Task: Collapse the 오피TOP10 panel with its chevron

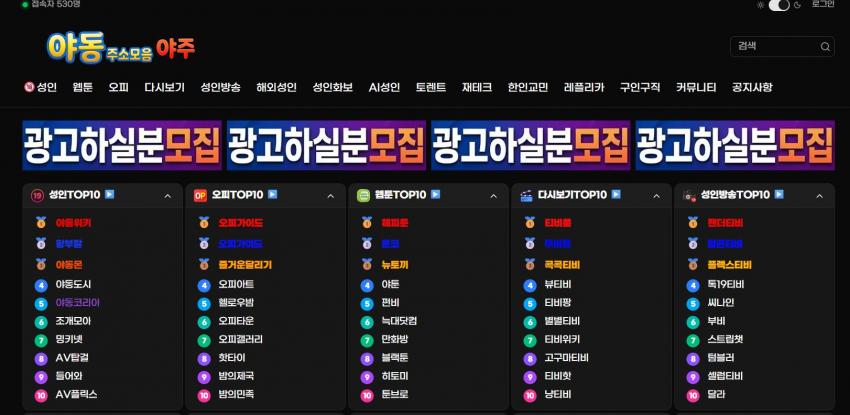Action: 330,197
